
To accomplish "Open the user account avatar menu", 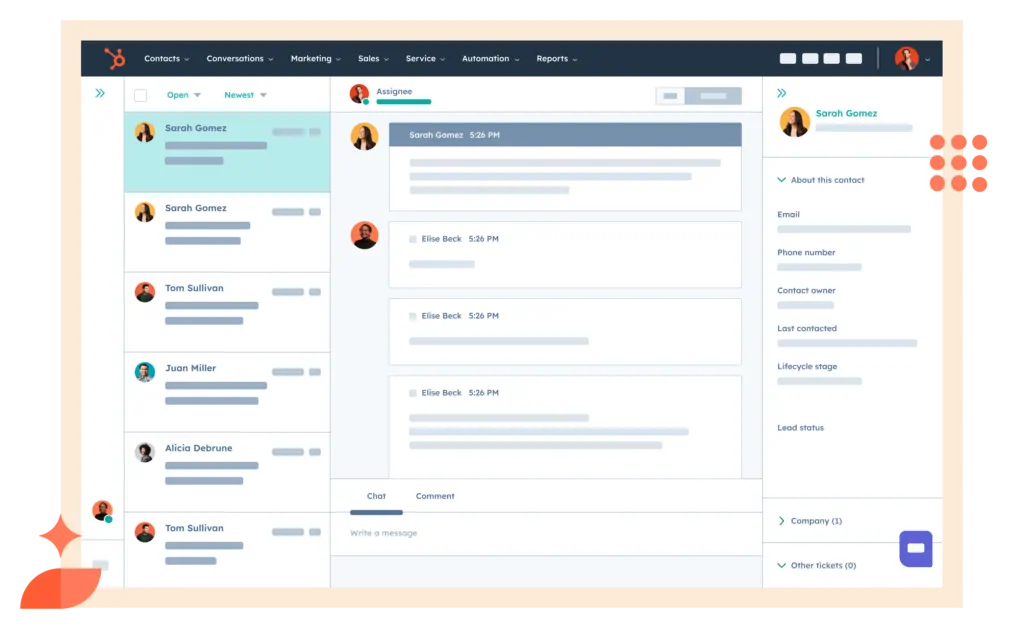I will (x=912, y=59).
